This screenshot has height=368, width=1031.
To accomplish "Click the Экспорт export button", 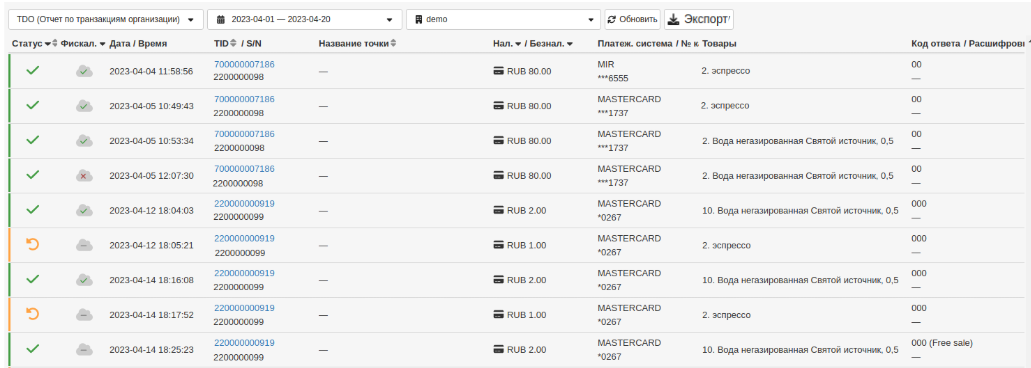I will coord(699,20).
